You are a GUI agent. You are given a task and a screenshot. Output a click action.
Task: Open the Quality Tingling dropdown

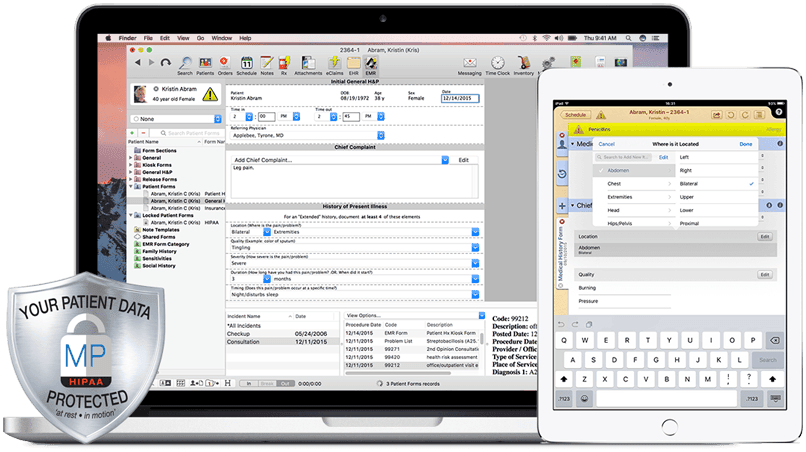click(475, 248)
